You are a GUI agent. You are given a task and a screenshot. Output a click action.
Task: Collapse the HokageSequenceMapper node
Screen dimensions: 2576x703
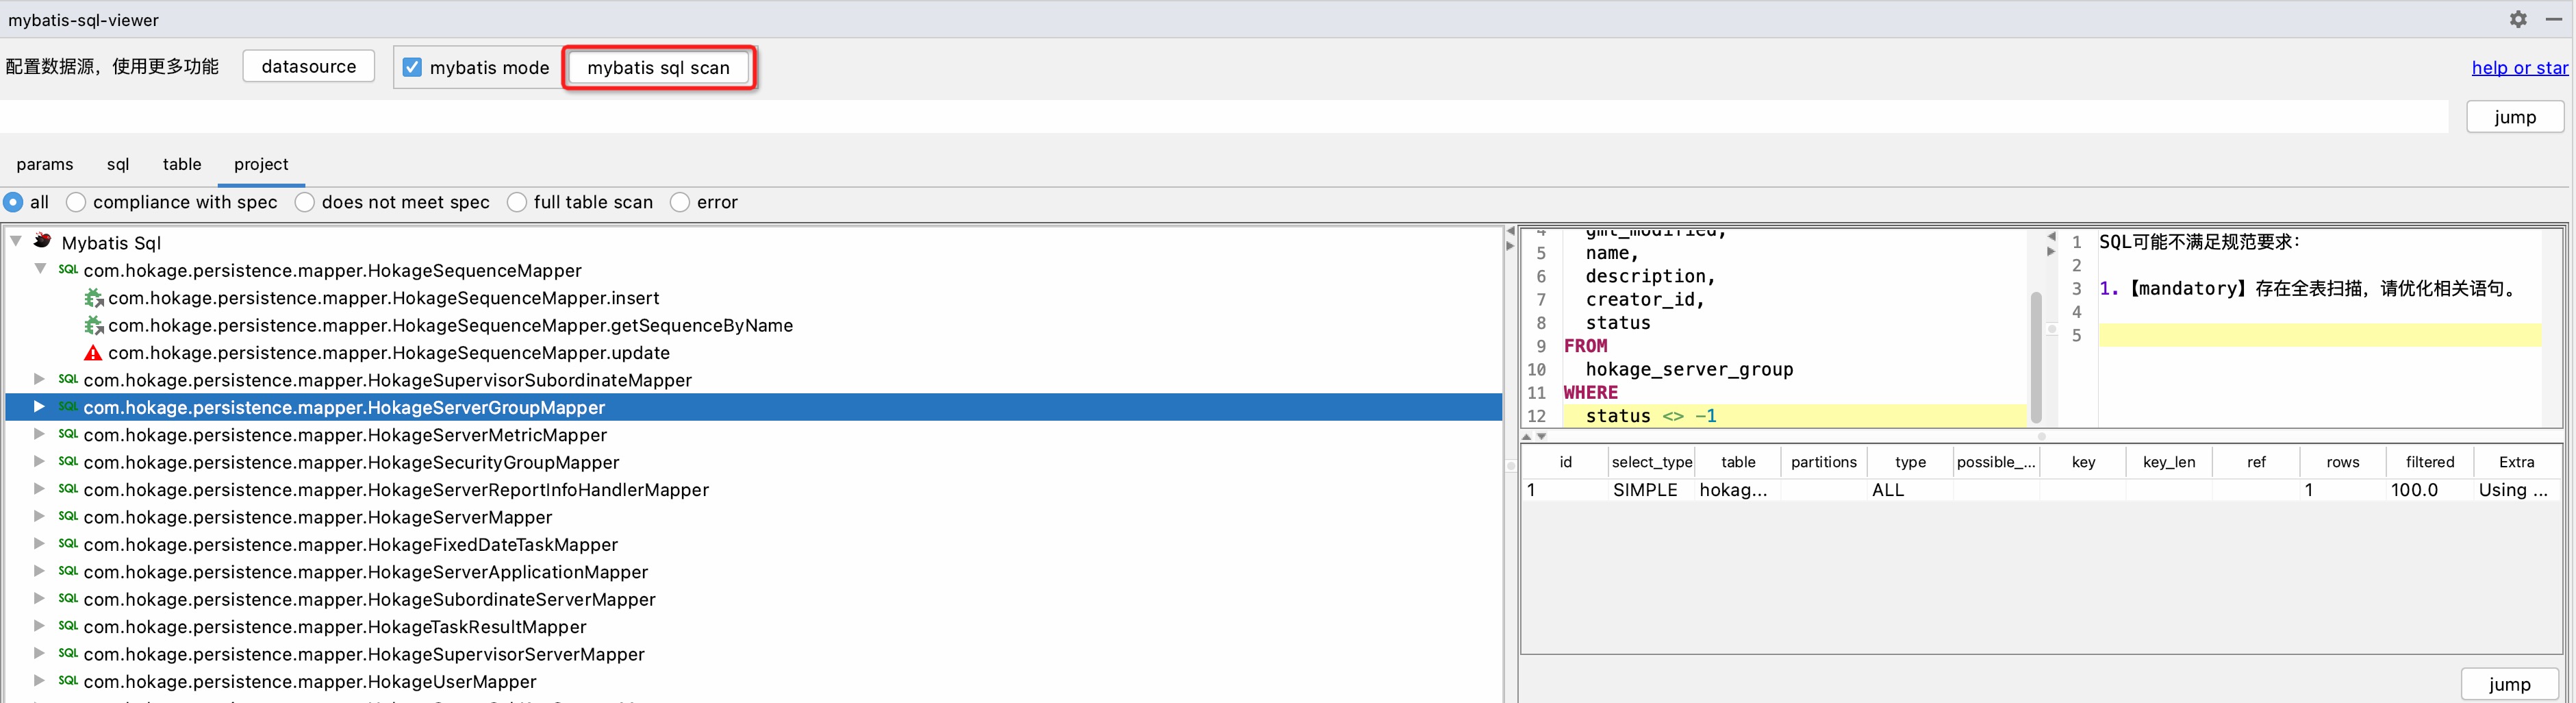point(40,269)
